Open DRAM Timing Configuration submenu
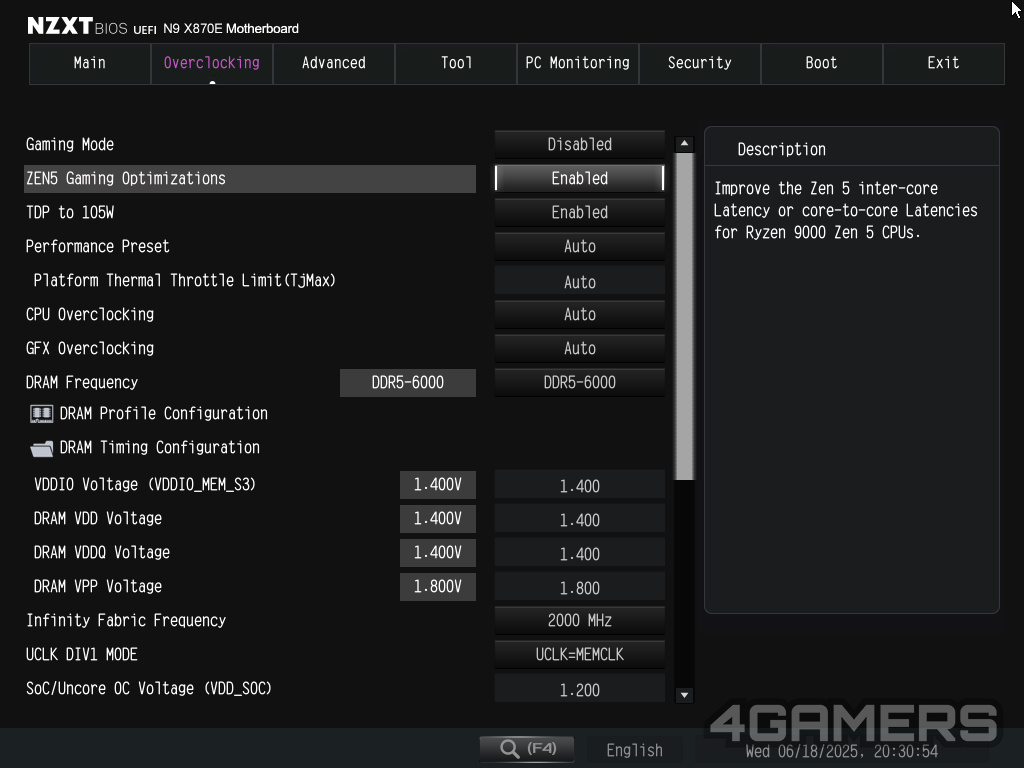Screen dimensions: 1024x768 pyautogui.click(x=159, y=447)
